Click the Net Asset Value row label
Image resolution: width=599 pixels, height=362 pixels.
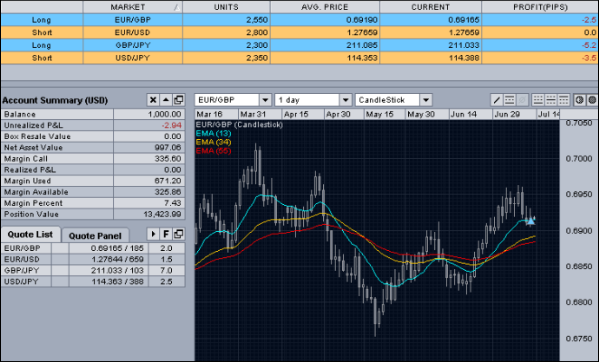33,147
